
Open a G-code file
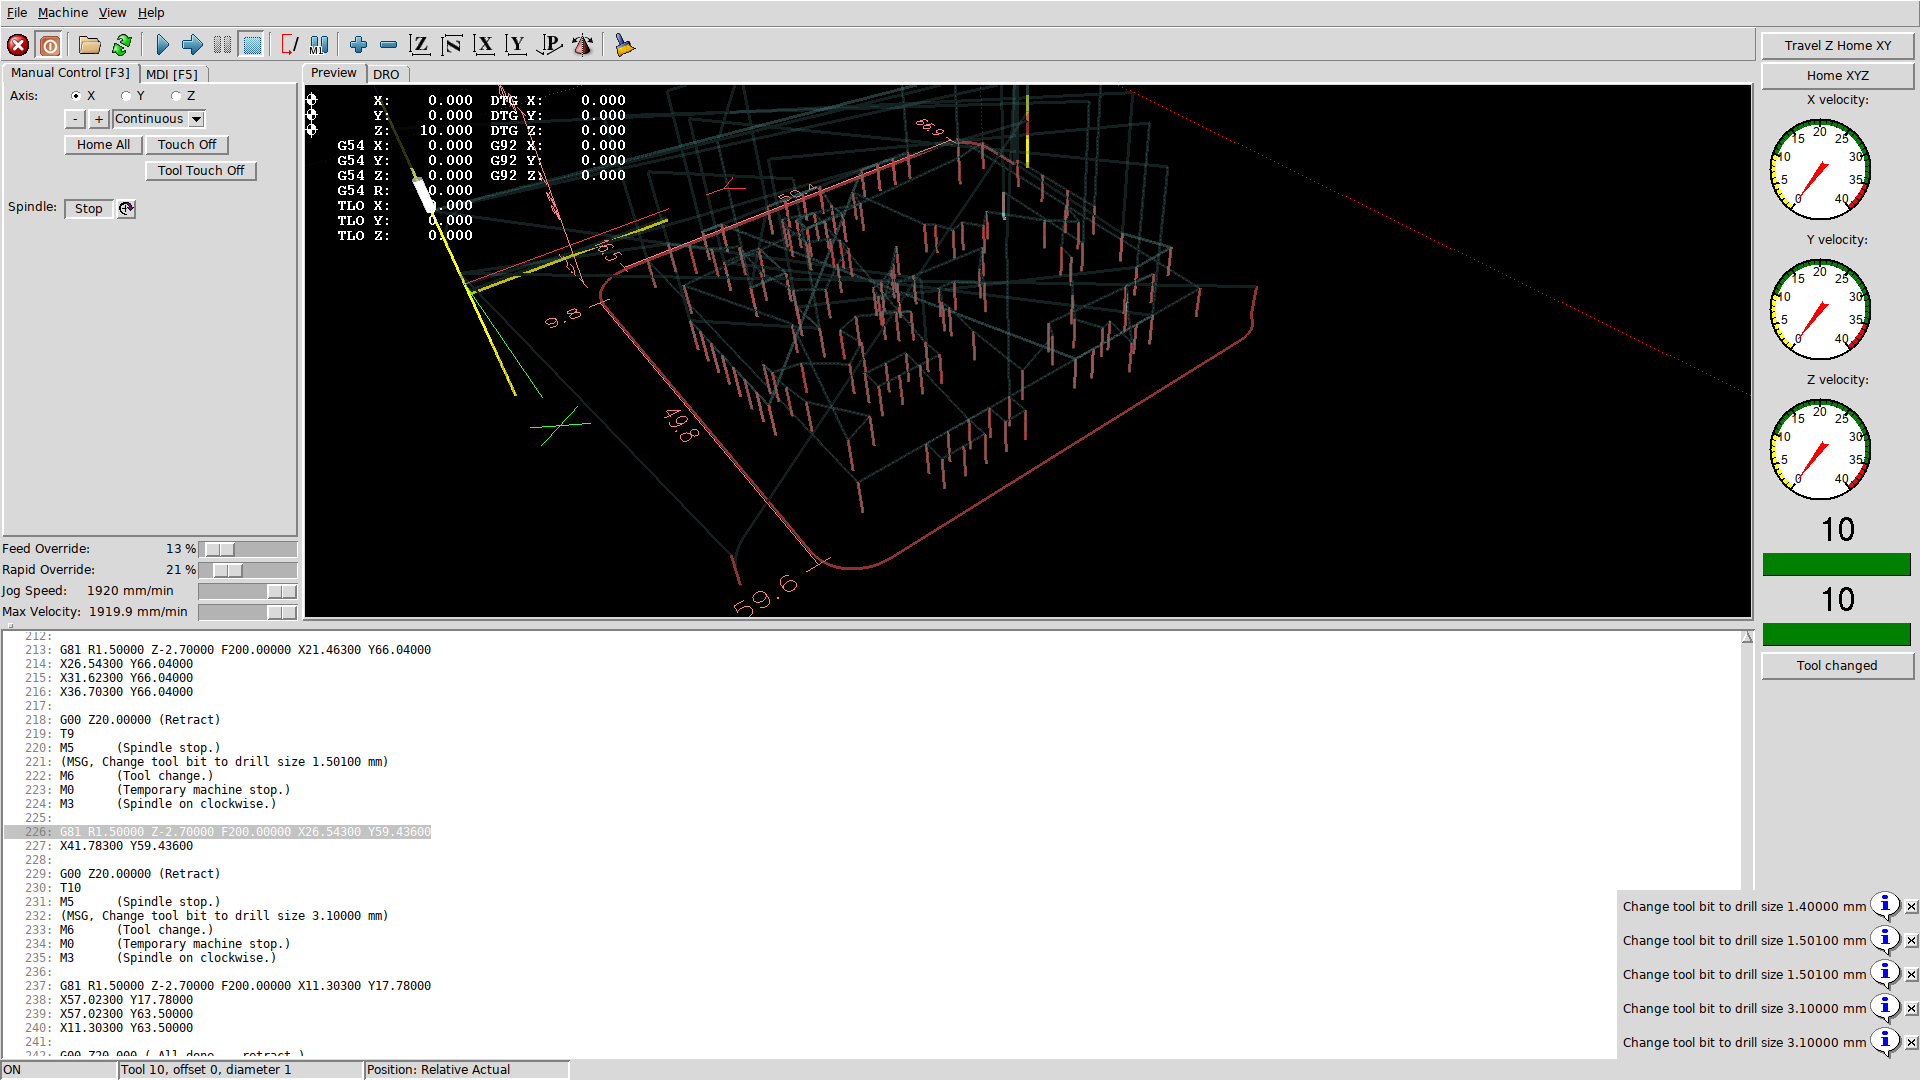click(x=89, y=45)
